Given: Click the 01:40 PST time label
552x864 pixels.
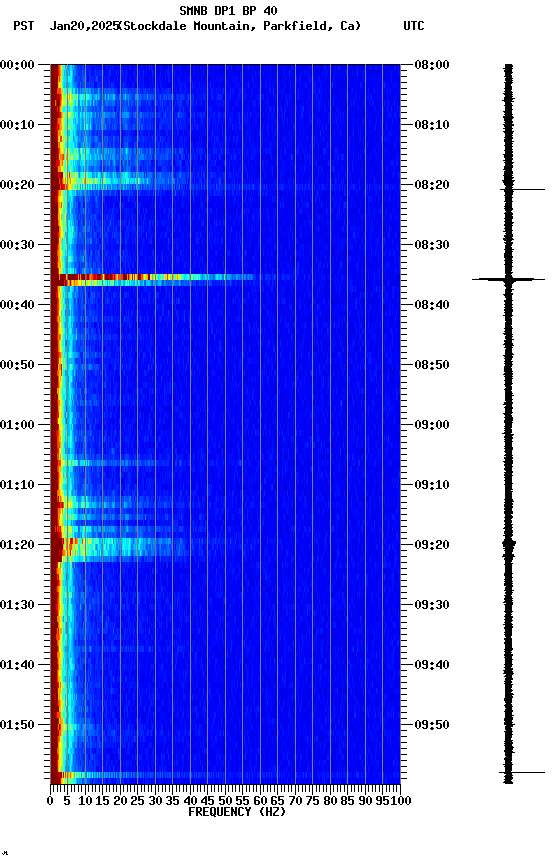Looking at the screenshot, I should 17,665.
